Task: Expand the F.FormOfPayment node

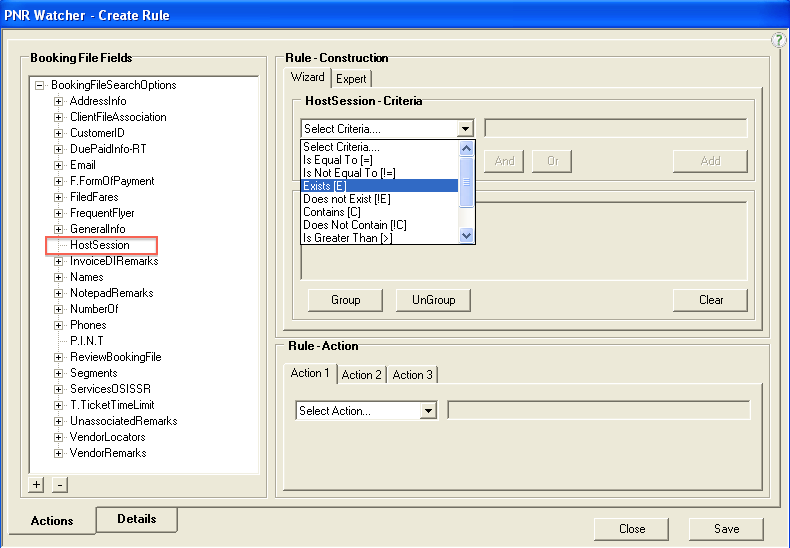Action: point(58,181)
